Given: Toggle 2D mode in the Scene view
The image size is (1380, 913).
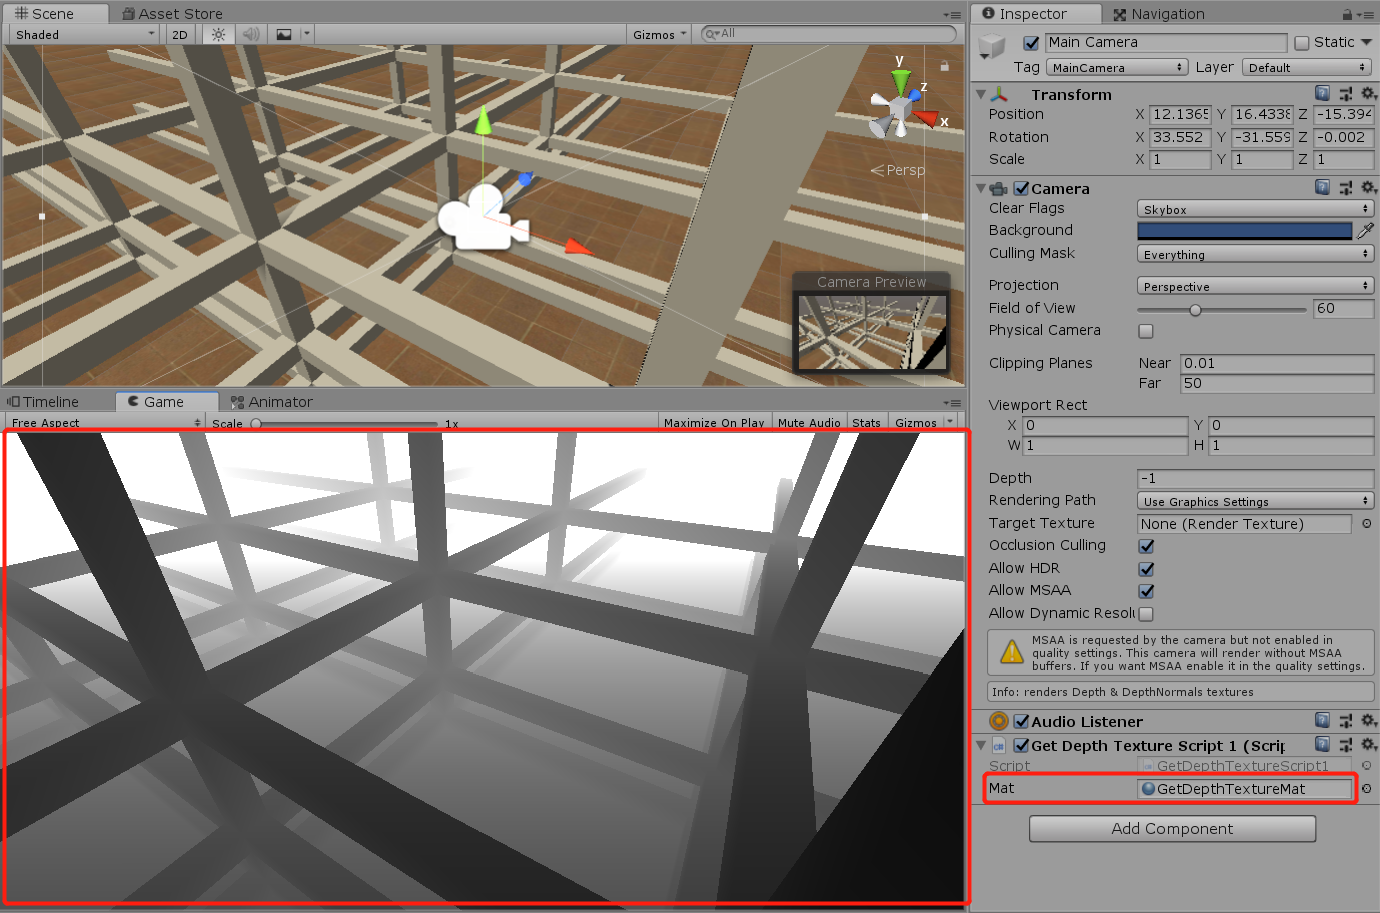Looking at the screenshot, I should (179, 33).
